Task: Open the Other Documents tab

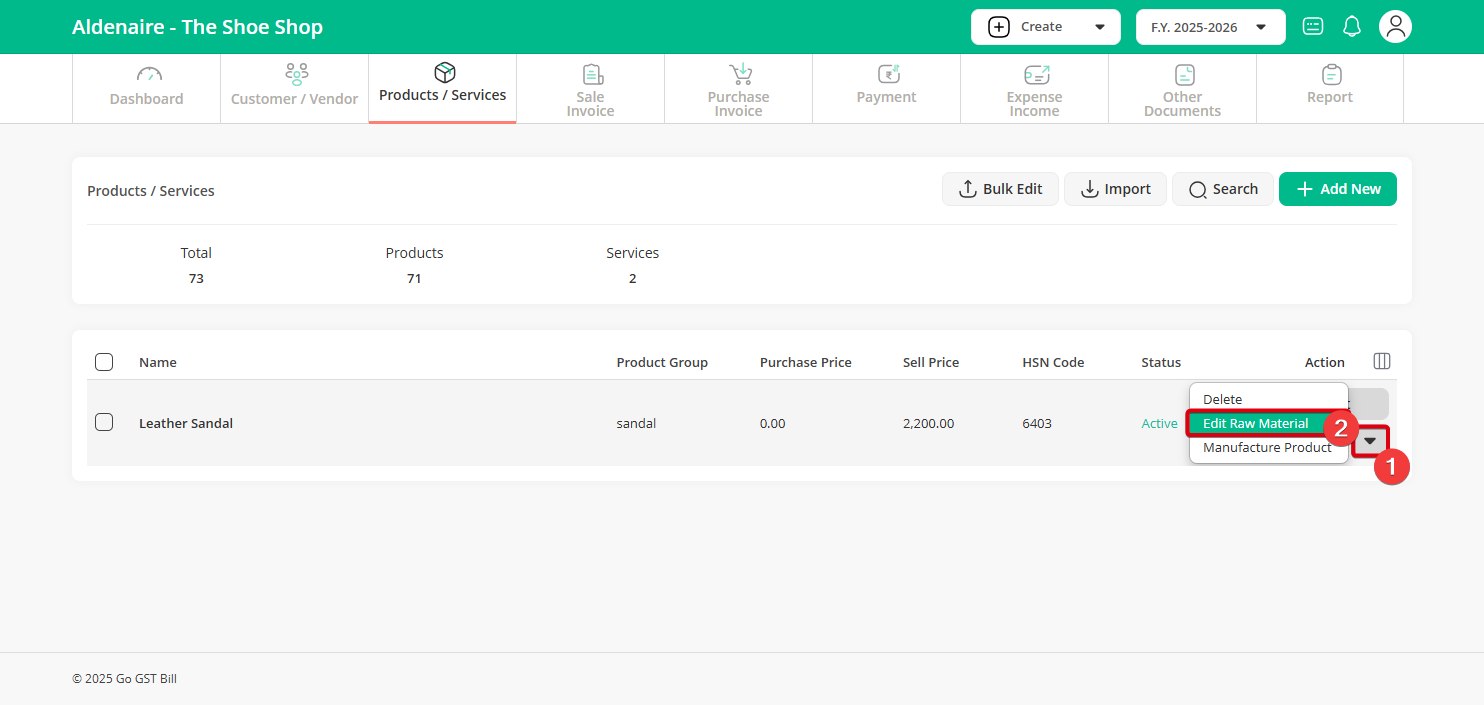Action: [x=1182, y=88]
